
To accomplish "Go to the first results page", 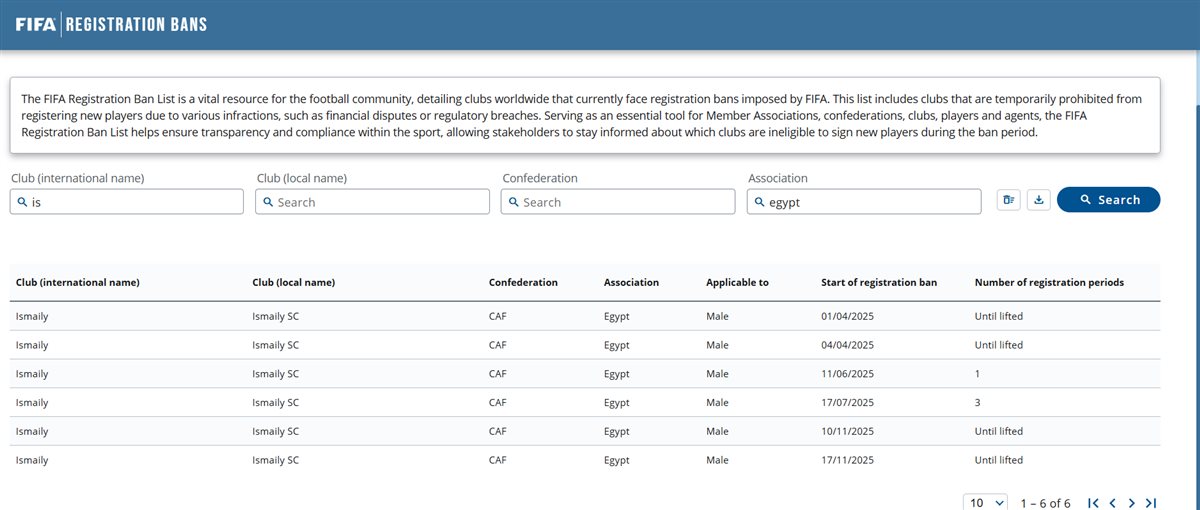I will [x=1093, y=503].
